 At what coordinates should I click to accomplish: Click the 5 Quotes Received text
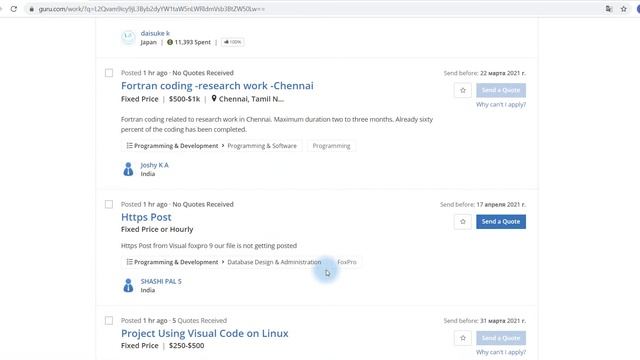tap(200, 320)
